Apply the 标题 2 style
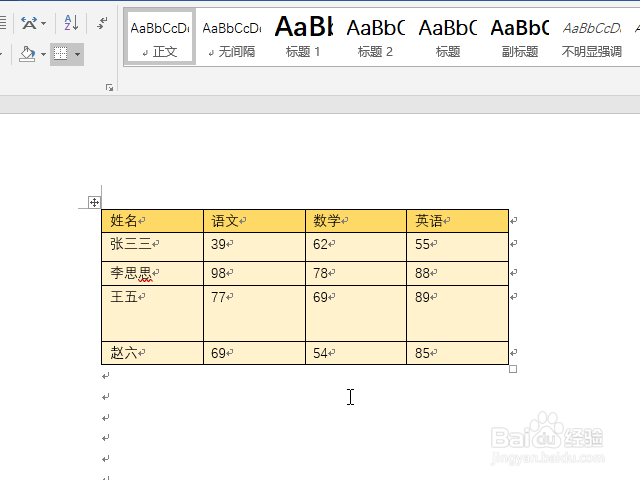 click(x=376, y=37)
